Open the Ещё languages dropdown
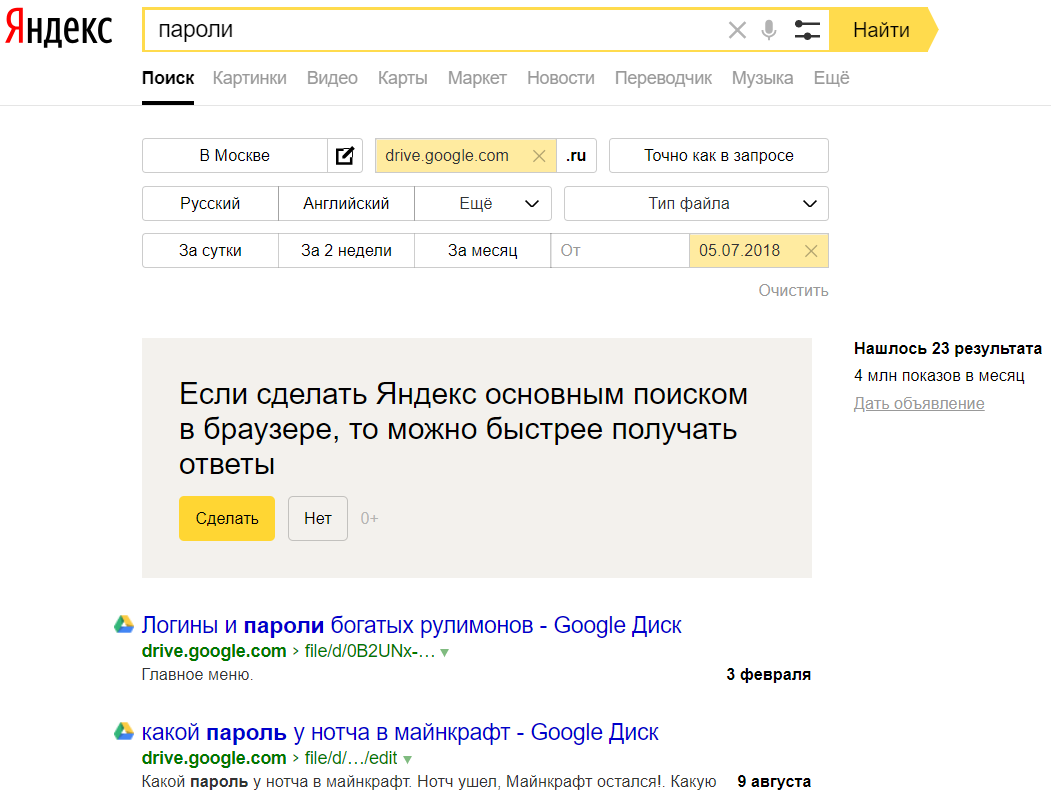1051x792 pixels. coord(483,204)
